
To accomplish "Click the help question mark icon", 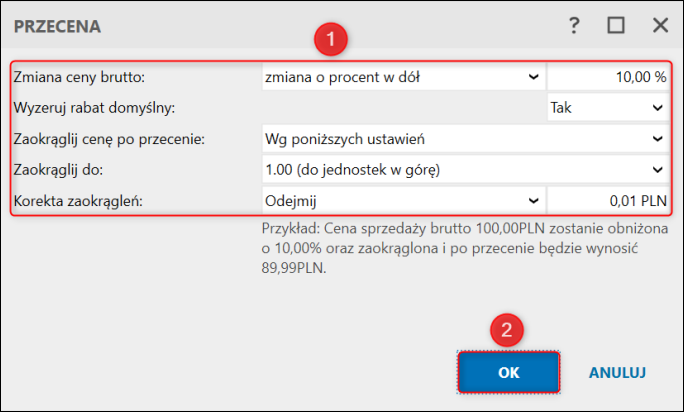I will pyautogui.click(x=574, y=26).
